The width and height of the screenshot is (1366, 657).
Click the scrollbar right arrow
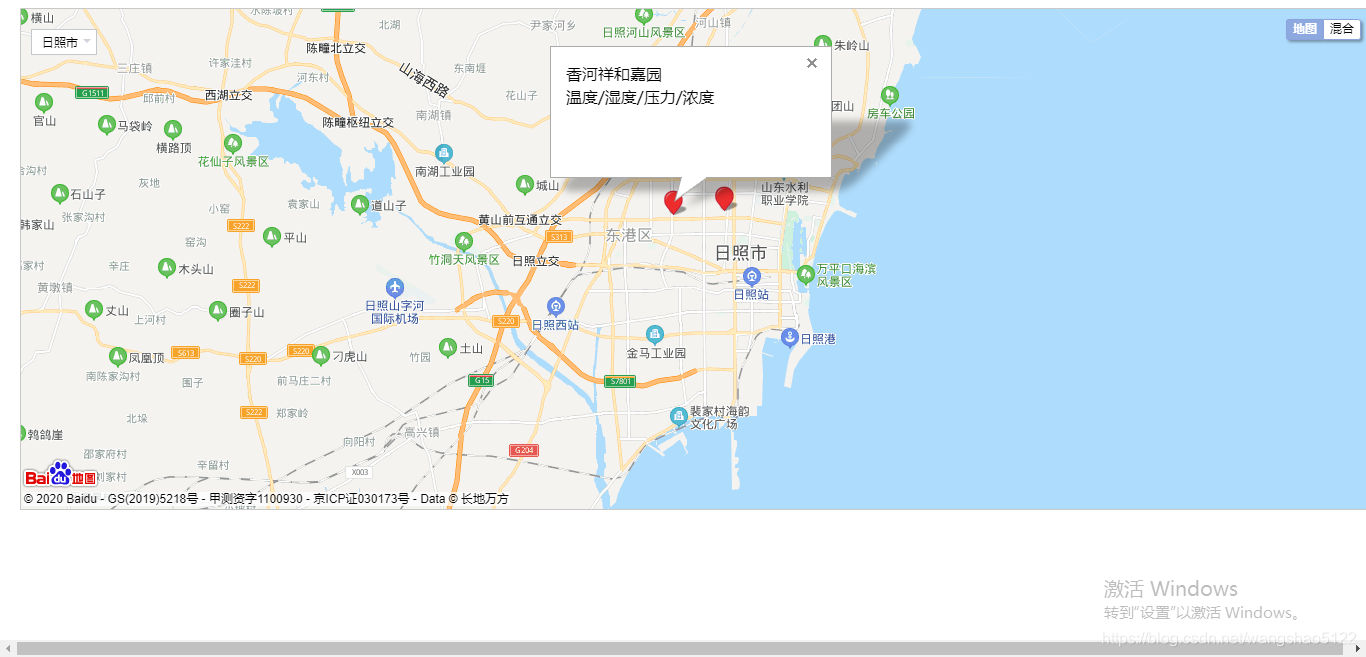click(1358, 649)
